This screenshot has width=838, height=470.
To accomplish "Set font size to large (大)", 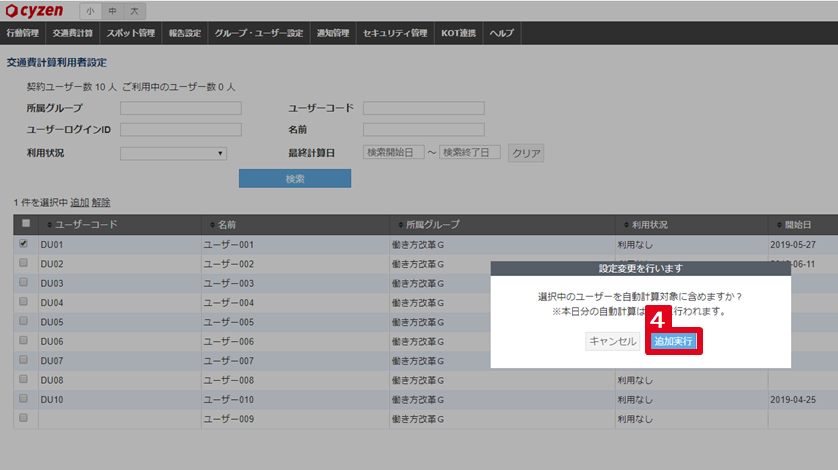I will click(134, 11).
